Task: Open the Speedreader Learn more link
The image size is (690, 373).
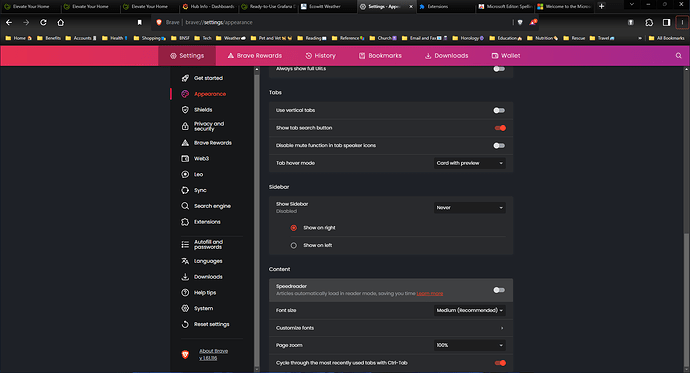Action: click(429, 294)
